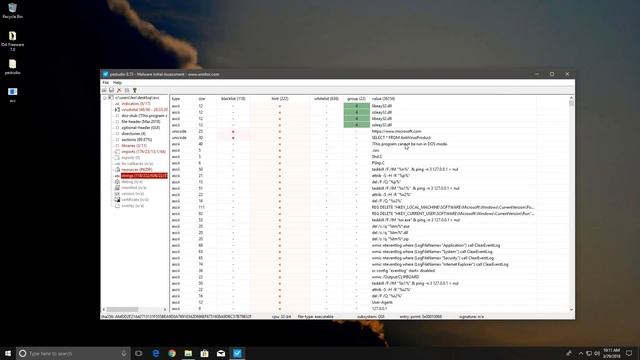
Task: Select the resources tree item
Action: [137, 170]
